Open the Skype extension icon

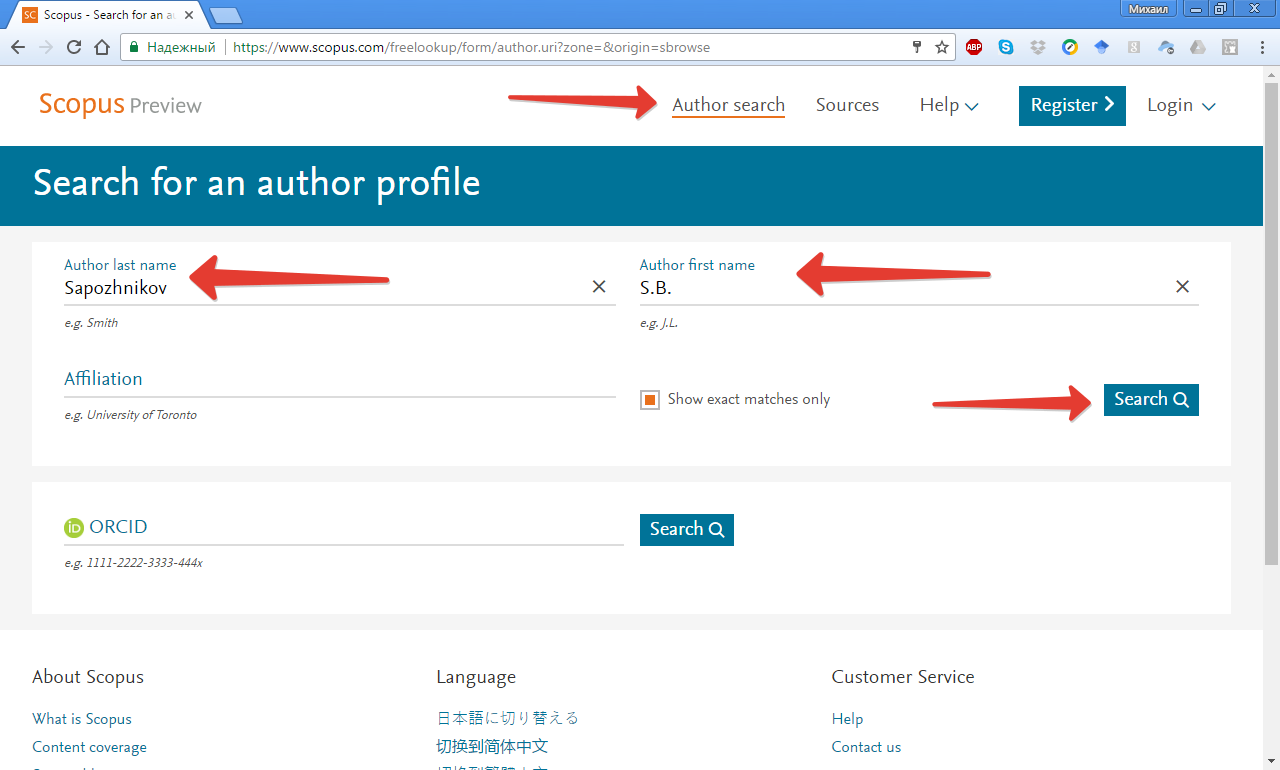1006,47
